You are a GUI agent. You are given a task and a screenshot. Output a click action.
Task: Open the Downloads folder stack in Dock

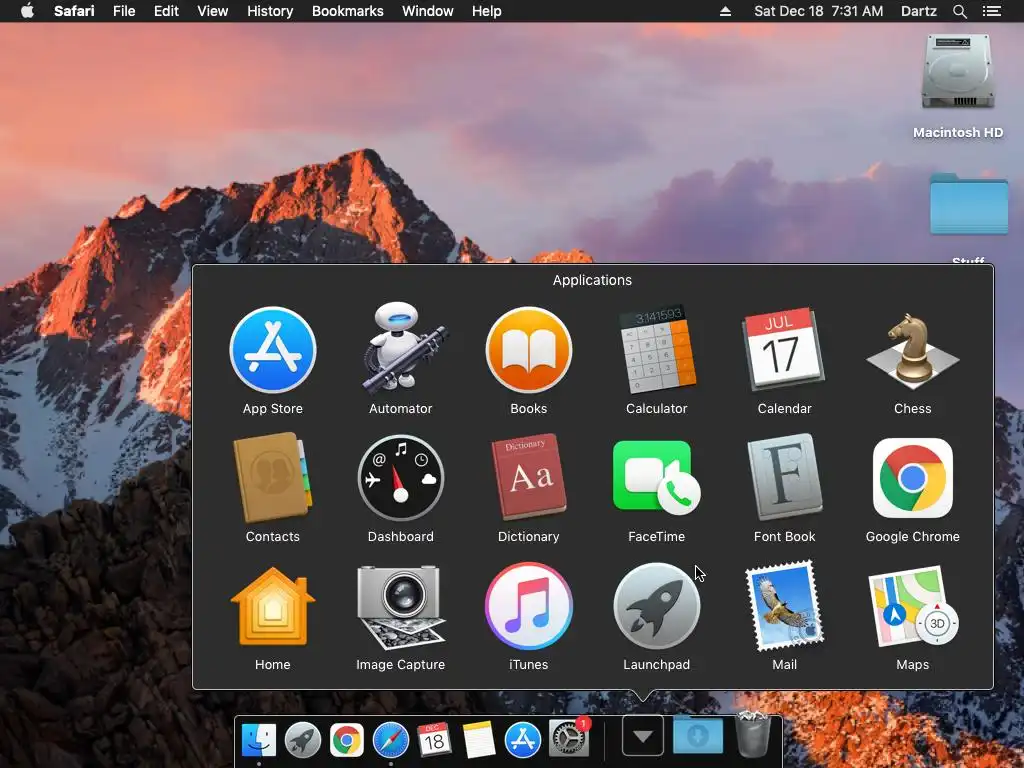tap(697, 735)
